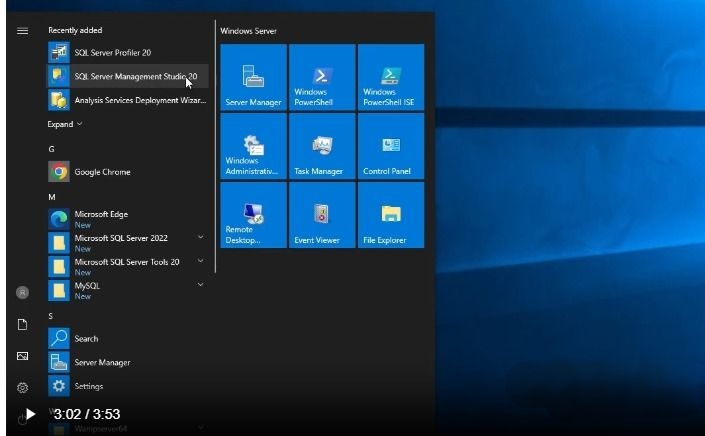Open MySQL folder icon

pos(59,291)
